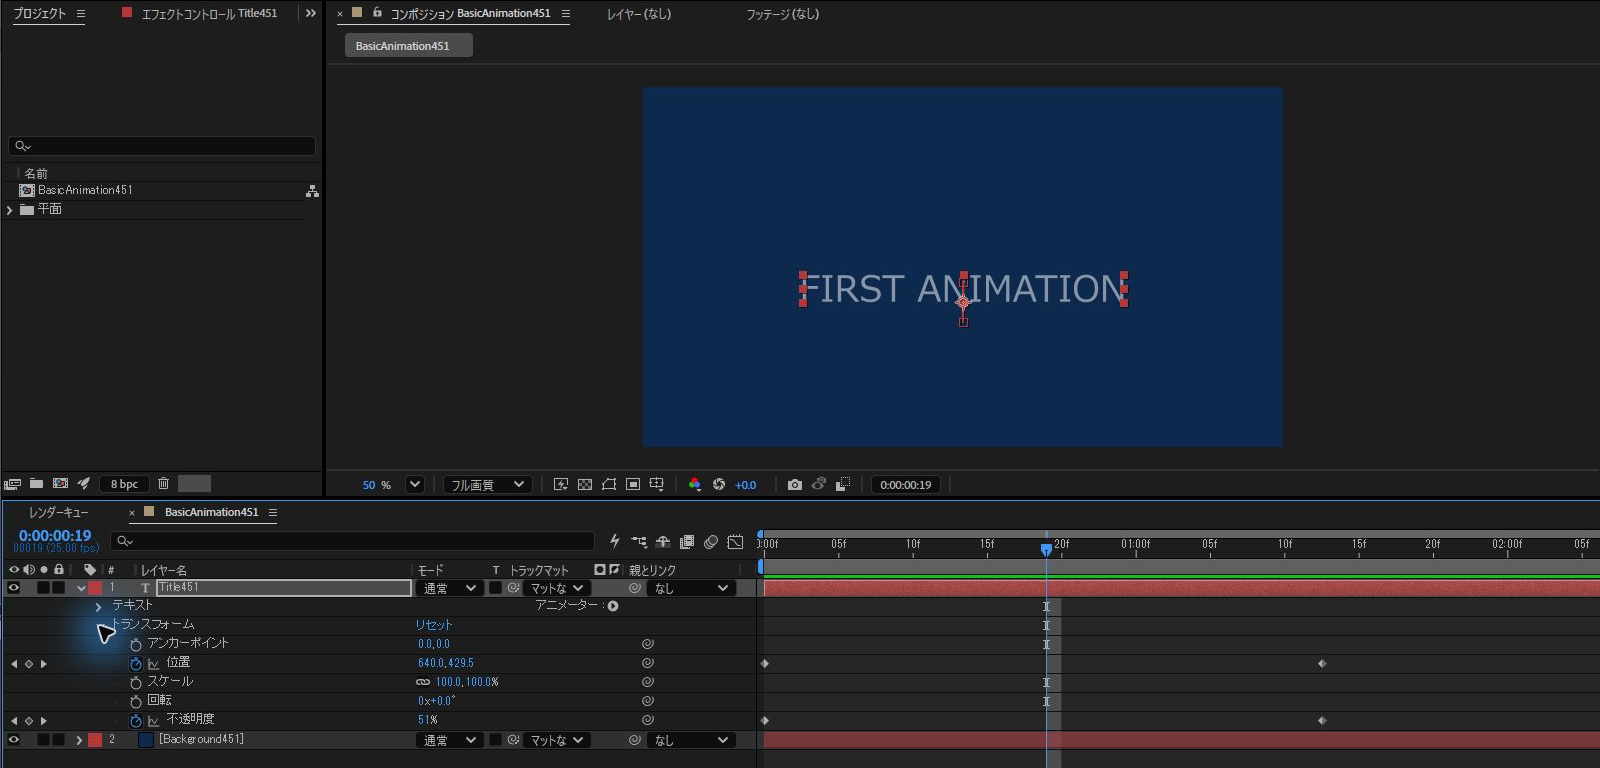Open the レイヤー (なし) viewer tab
Viewport: 1600px width, 768px height.
[x=639, y=14]
